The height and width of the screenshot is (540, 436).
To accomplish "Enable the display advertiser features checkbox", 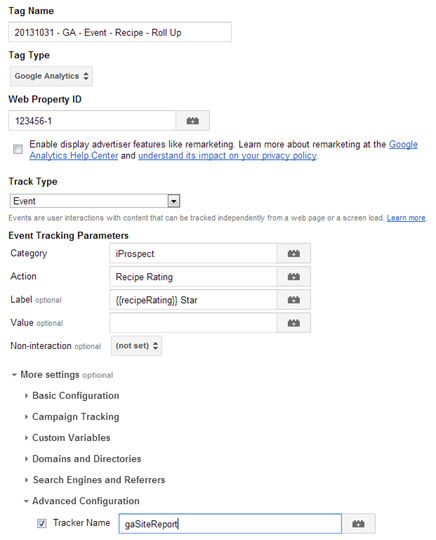I will tap(18, 149).
